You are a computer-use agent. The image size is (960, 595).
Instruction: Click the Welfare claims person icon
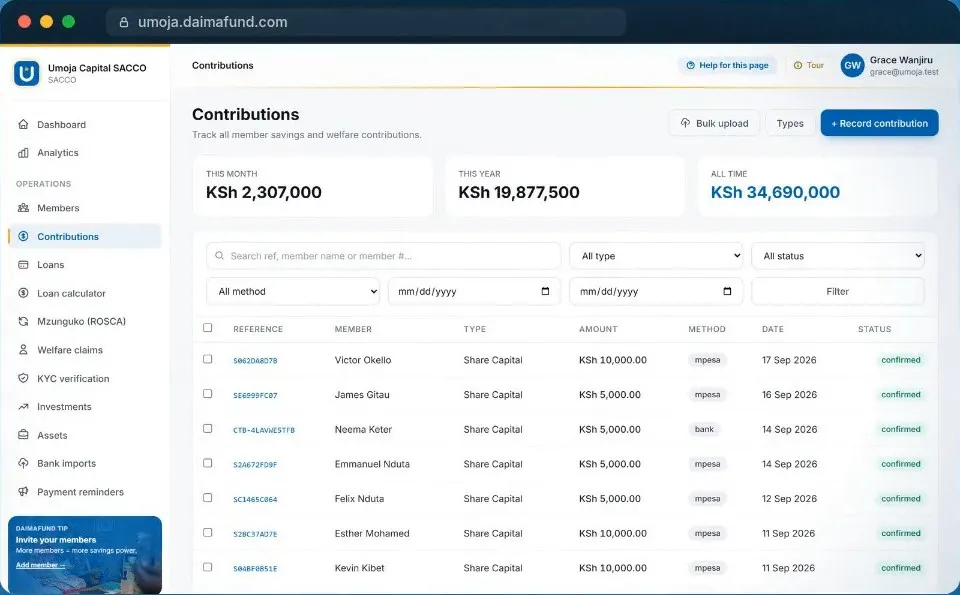click(x=23, y=350)
